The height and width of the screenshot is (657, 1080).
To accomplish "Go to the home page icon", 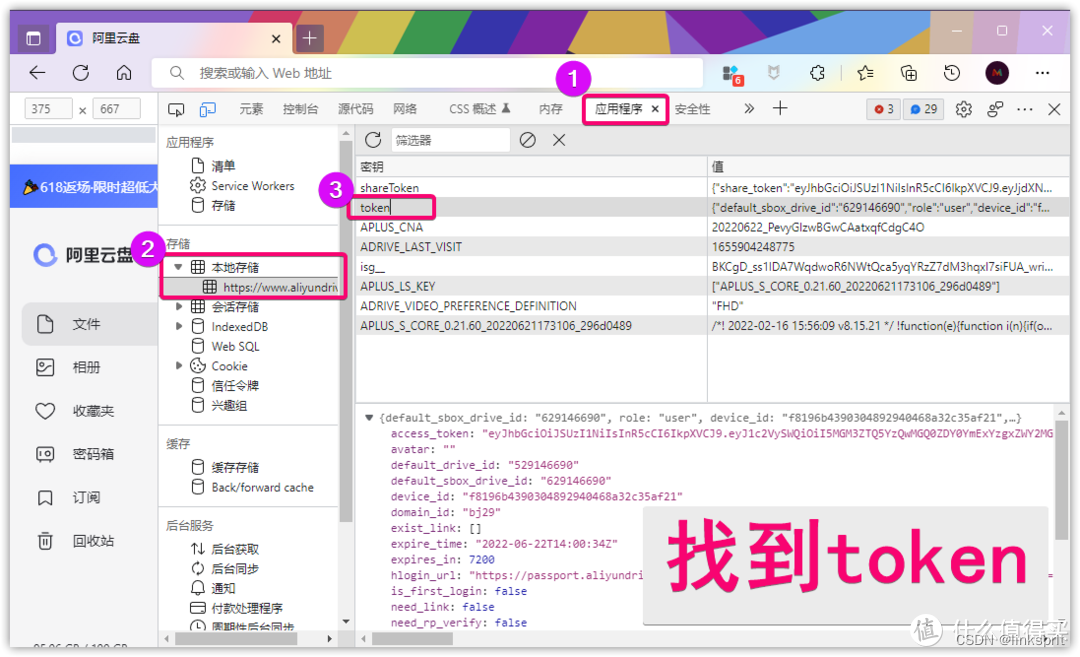I will [x=124, y=73].
